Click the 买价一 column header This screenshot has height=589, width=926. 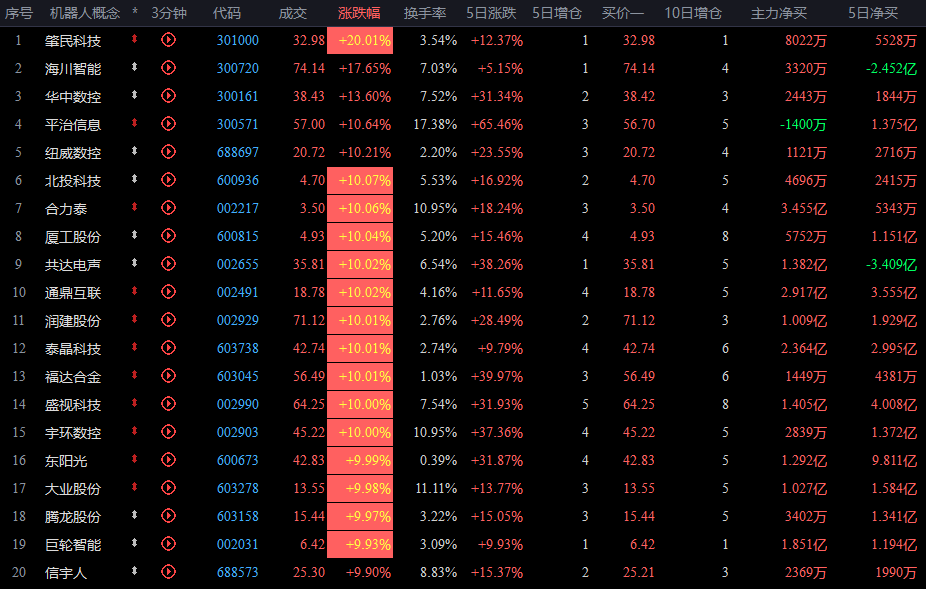tap(623, 13)
